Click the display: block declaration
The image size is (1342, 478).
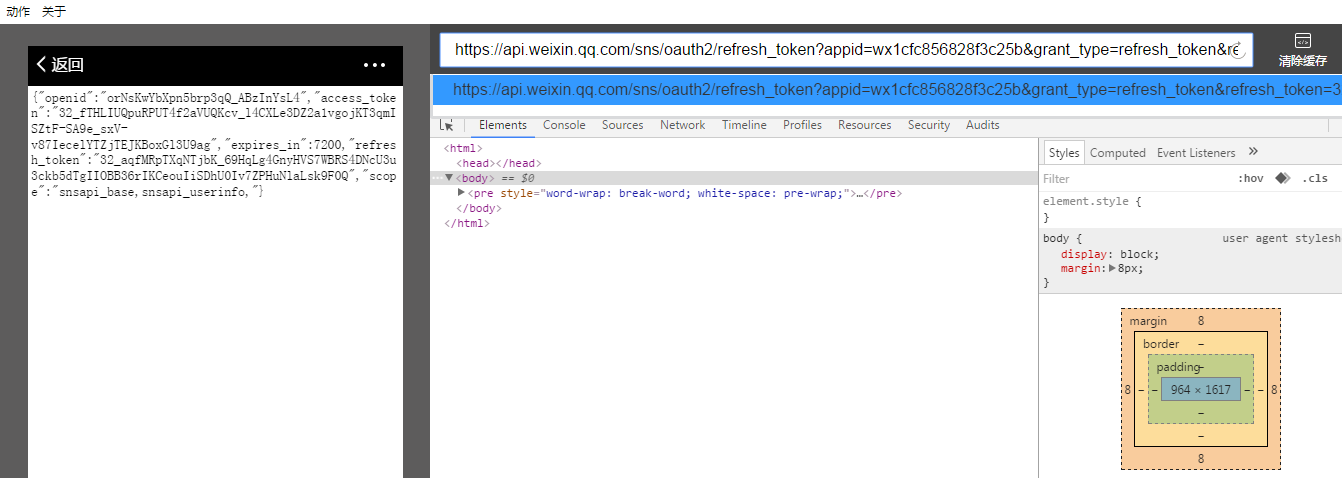[x=1110, y=254]
